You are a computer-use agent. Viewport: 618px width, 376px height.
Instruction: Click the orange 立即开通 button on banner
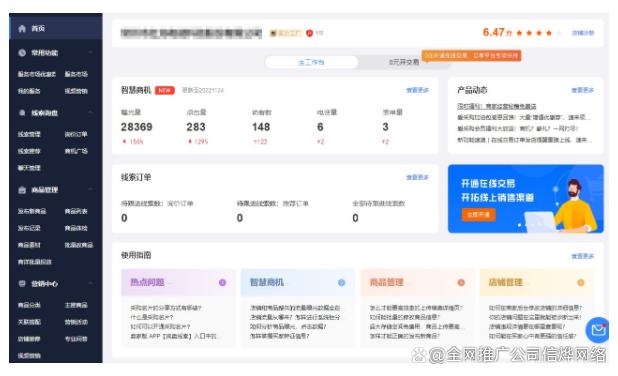[x=478, y=215]
